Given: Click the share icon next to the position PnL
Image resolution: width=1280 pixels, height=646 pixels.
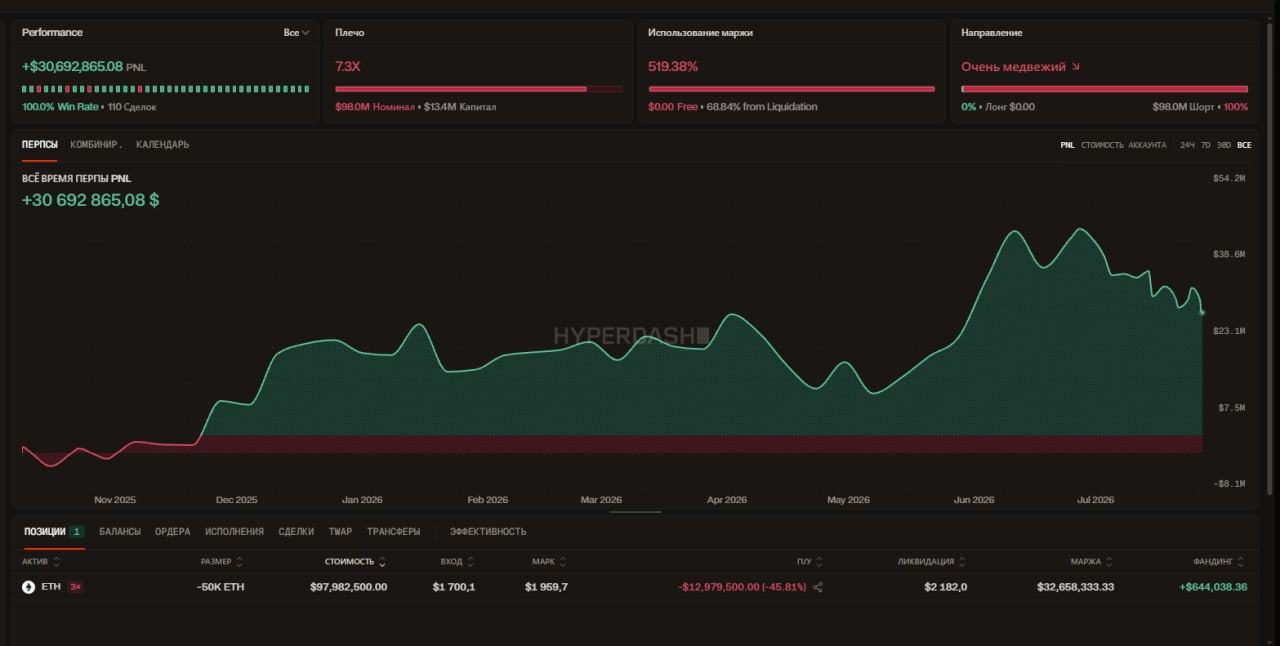Looking at the screenshot, I should tap(818, 587).
